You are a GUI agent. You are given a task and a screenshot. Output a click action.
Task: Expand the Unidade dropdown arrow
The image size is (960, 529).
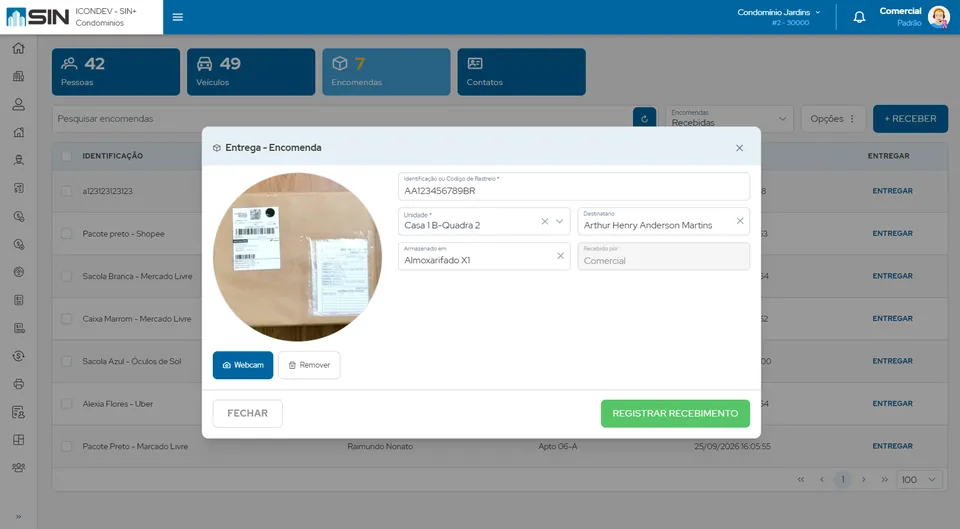[x=559, y=222]
